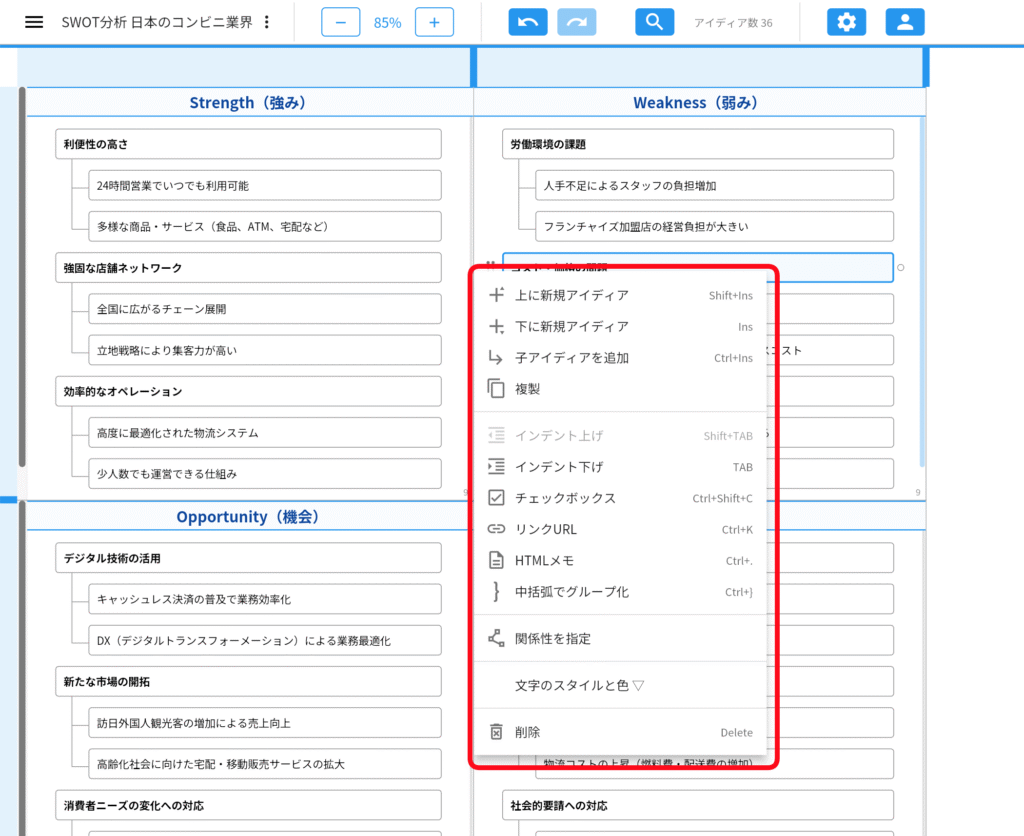Open the user account icon

pyautogui.click(x=905, y=22)
